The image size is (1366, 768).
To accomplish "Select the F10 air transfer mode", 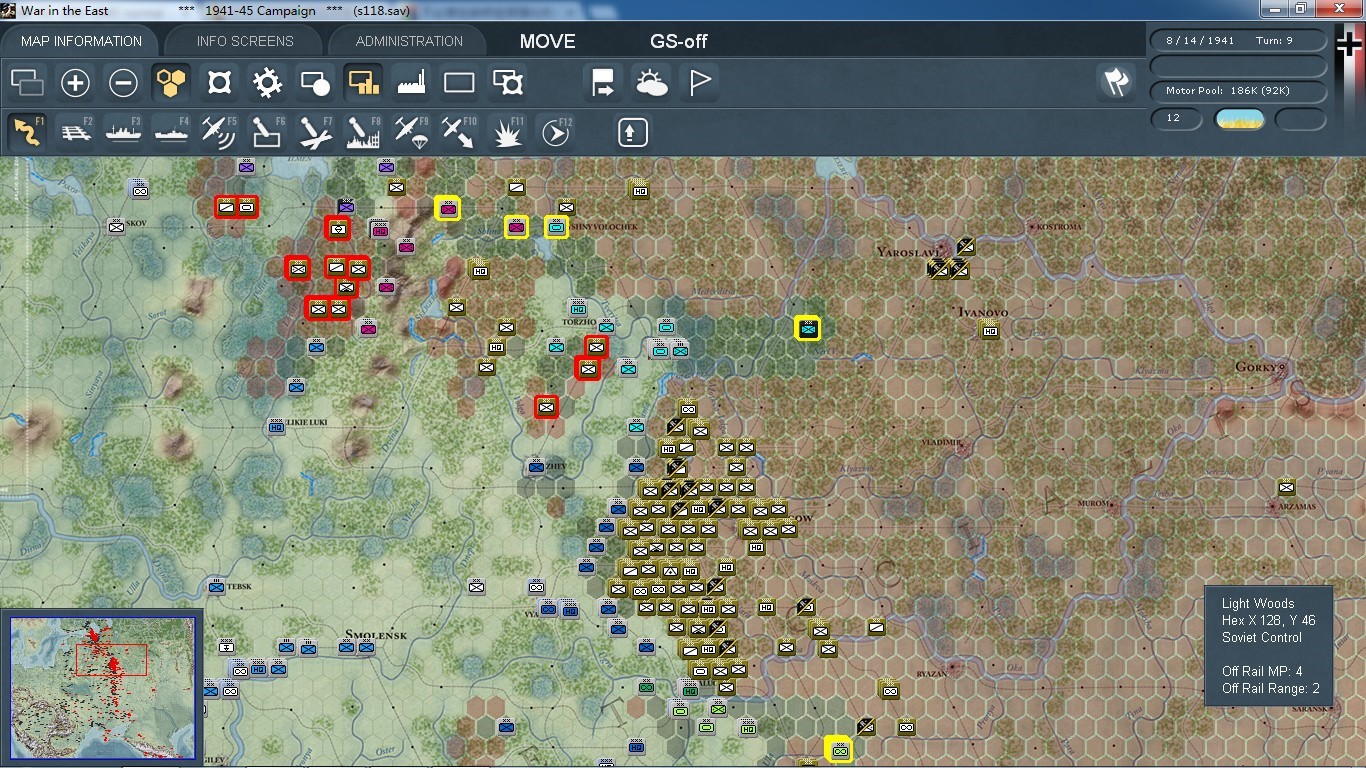I will (459, 132).
